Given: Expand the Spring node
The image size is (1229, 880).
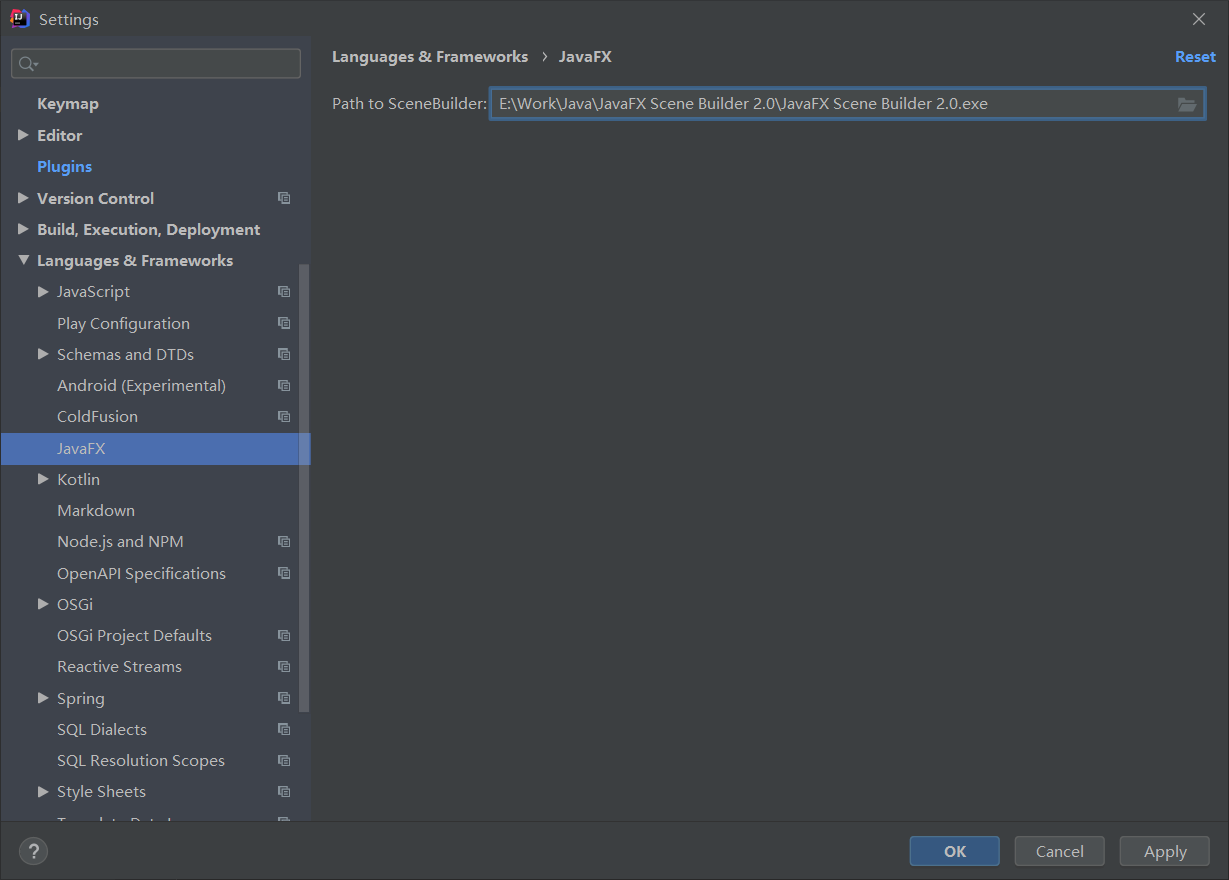Looking at the screenshot, I should [43, 698].
